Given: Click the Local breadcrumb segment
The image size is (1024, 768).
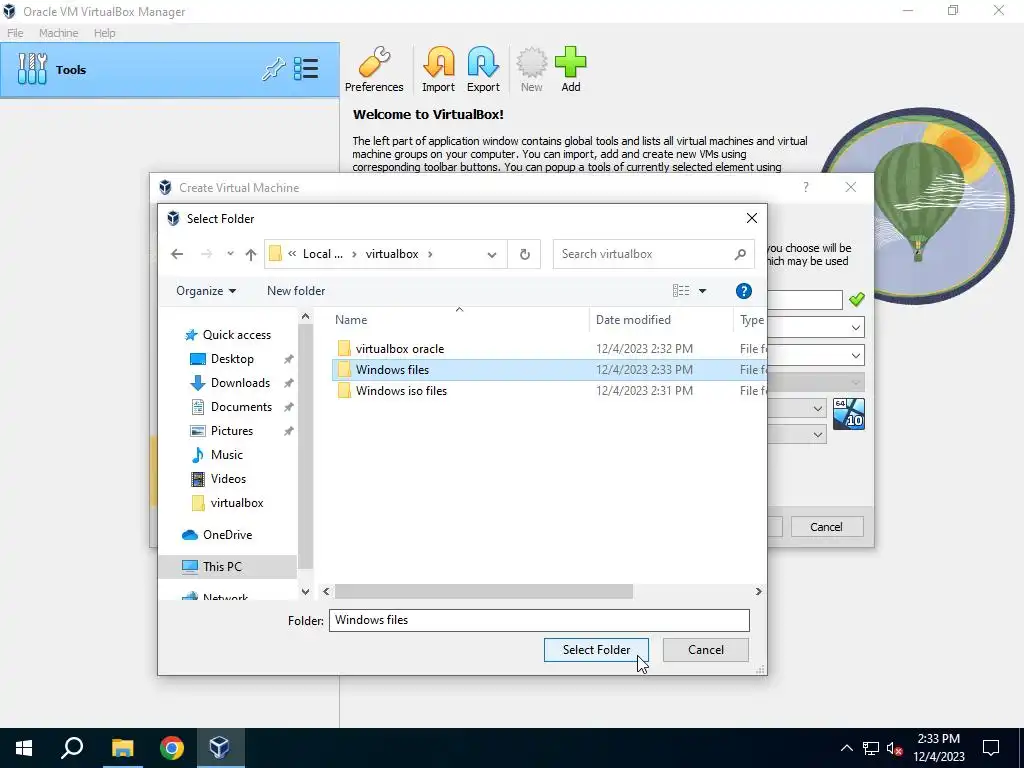Looking at the screenshot, I should click(323, 254).
